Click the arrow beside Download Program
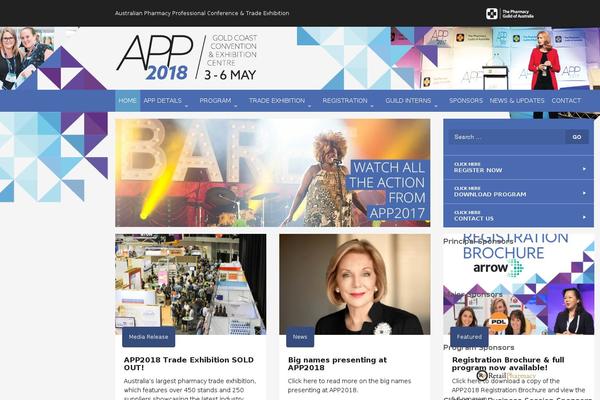 (584, 193)
